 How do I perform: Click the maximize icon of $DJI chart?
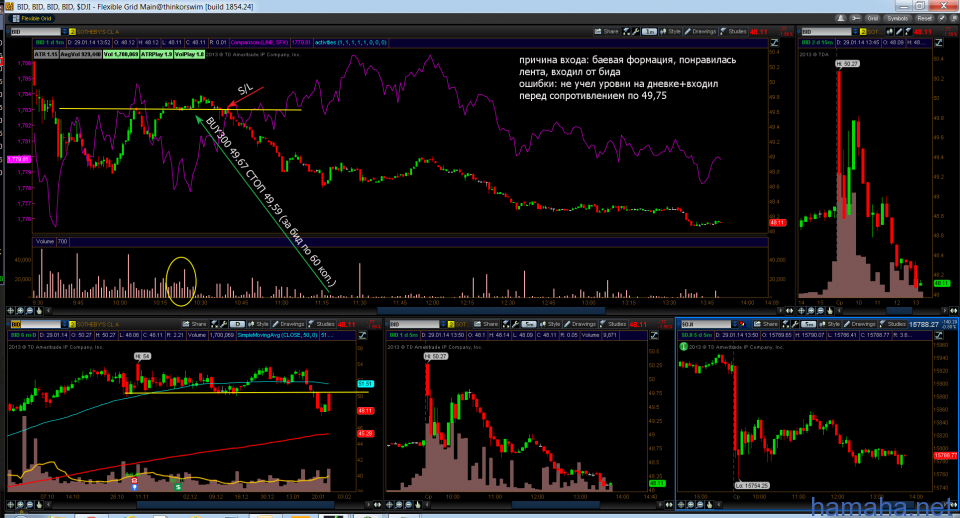click(939, 335)
